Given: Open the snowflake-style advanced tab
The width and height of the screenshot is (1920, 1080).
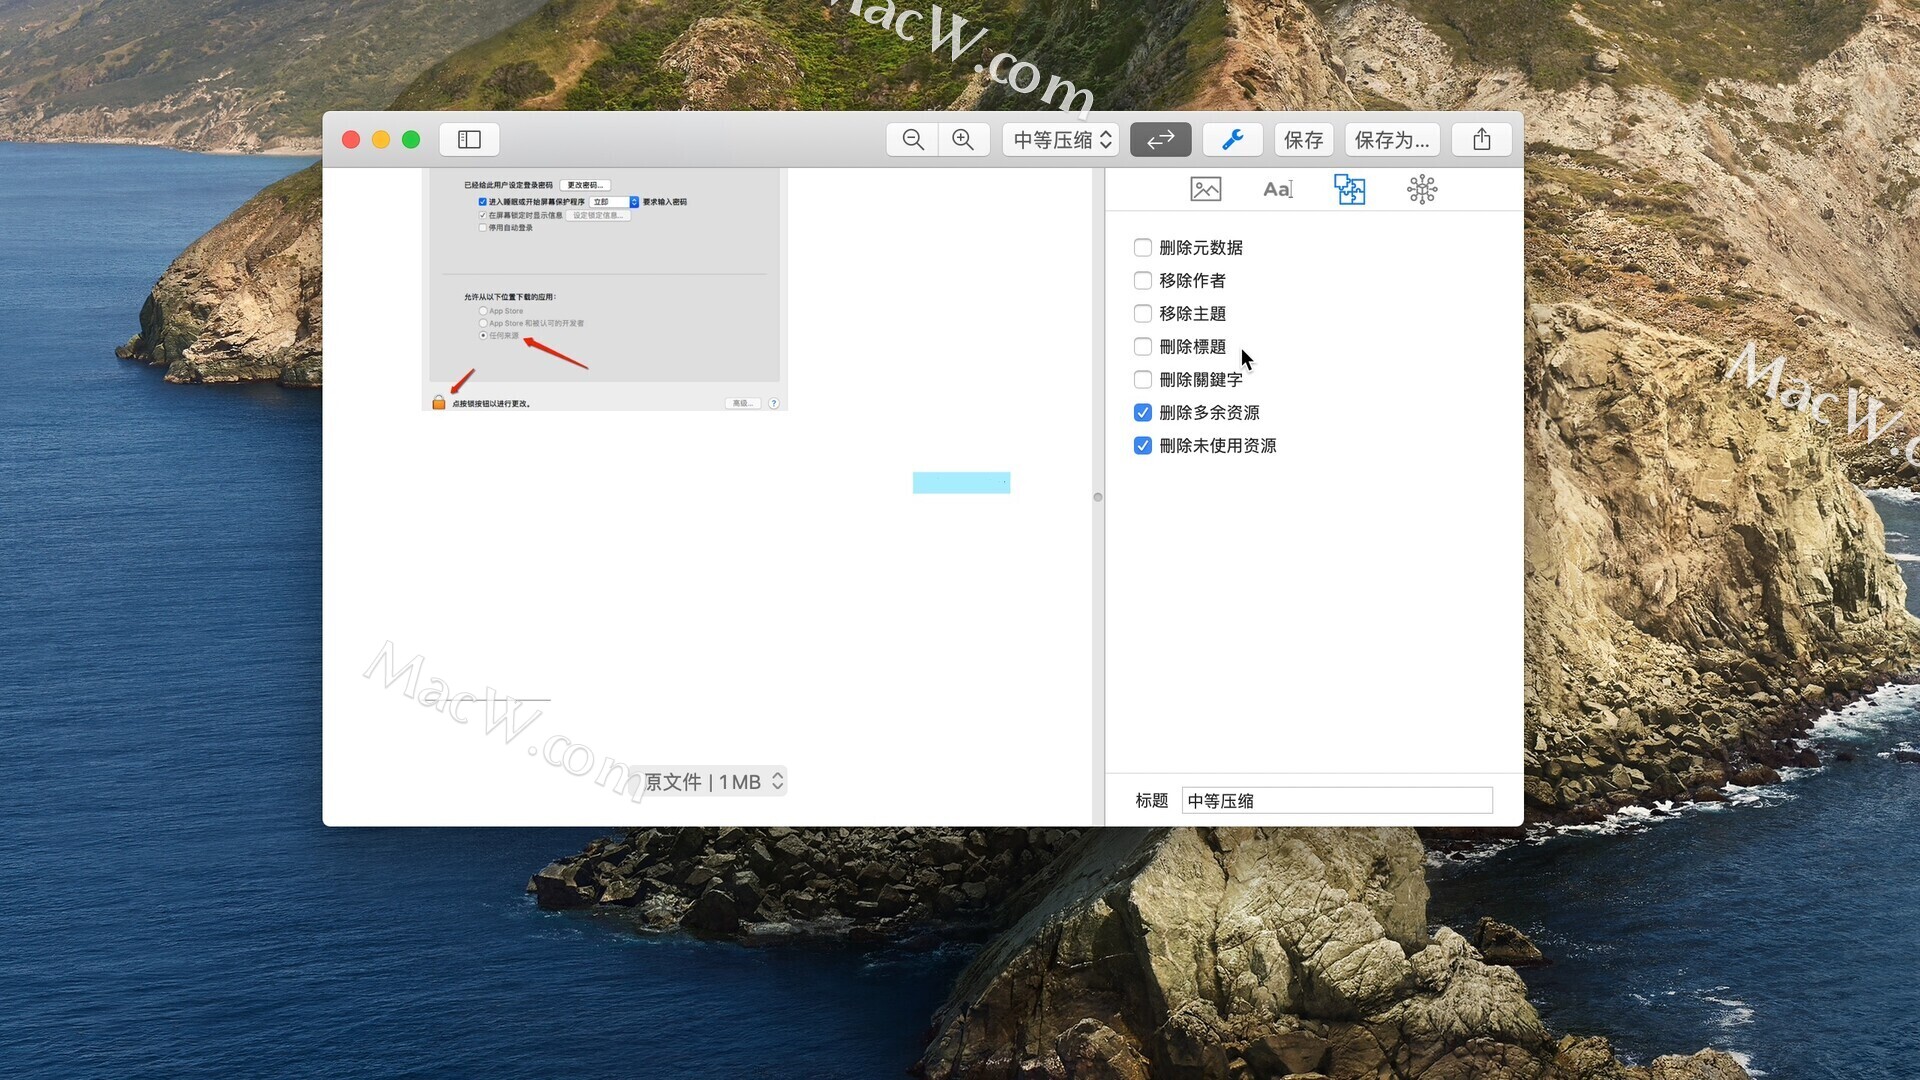Looking at the screenshot, I should tap(1421, 189).
